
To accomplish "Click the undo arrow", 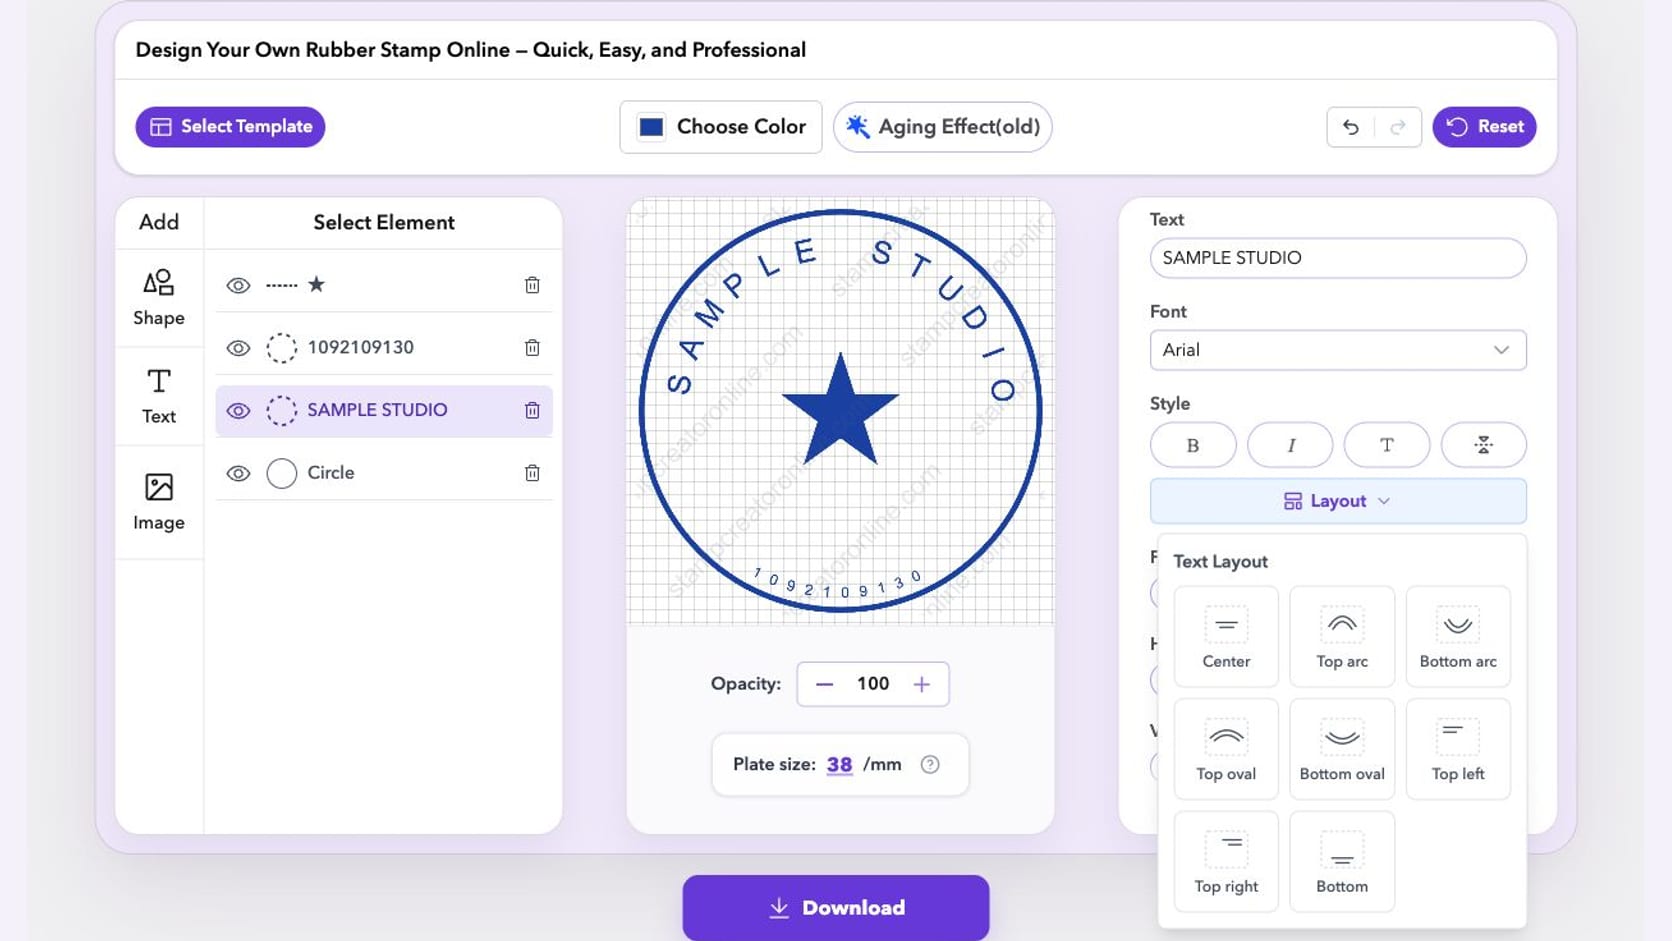I will point(1351,127).
